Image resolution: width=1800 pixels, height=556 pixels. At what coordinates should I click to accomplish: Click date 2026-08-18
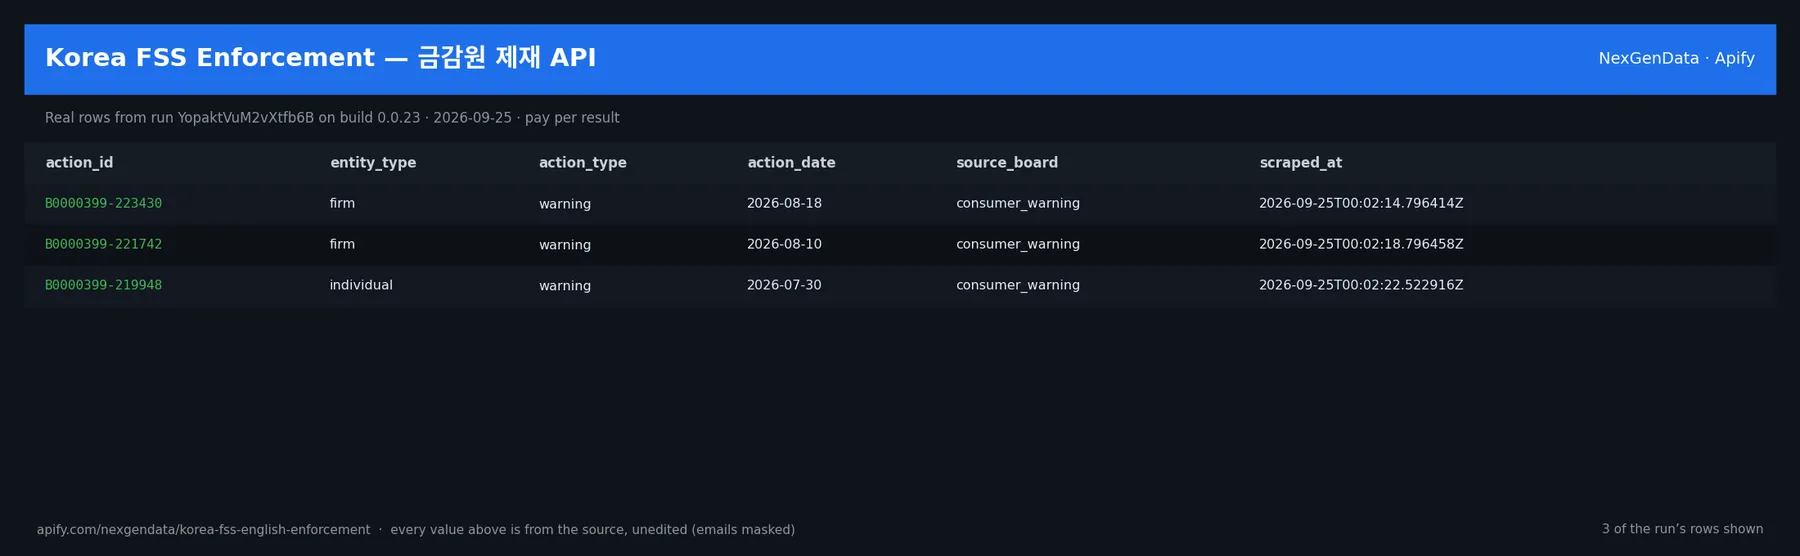[x=784, y=203]
